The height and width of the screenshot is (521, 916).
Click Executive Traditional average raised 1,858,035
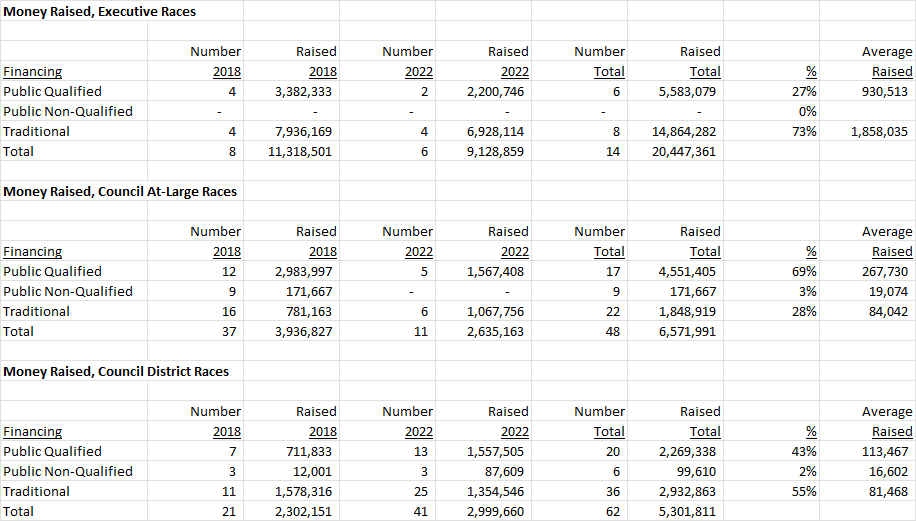click(879, 131)
